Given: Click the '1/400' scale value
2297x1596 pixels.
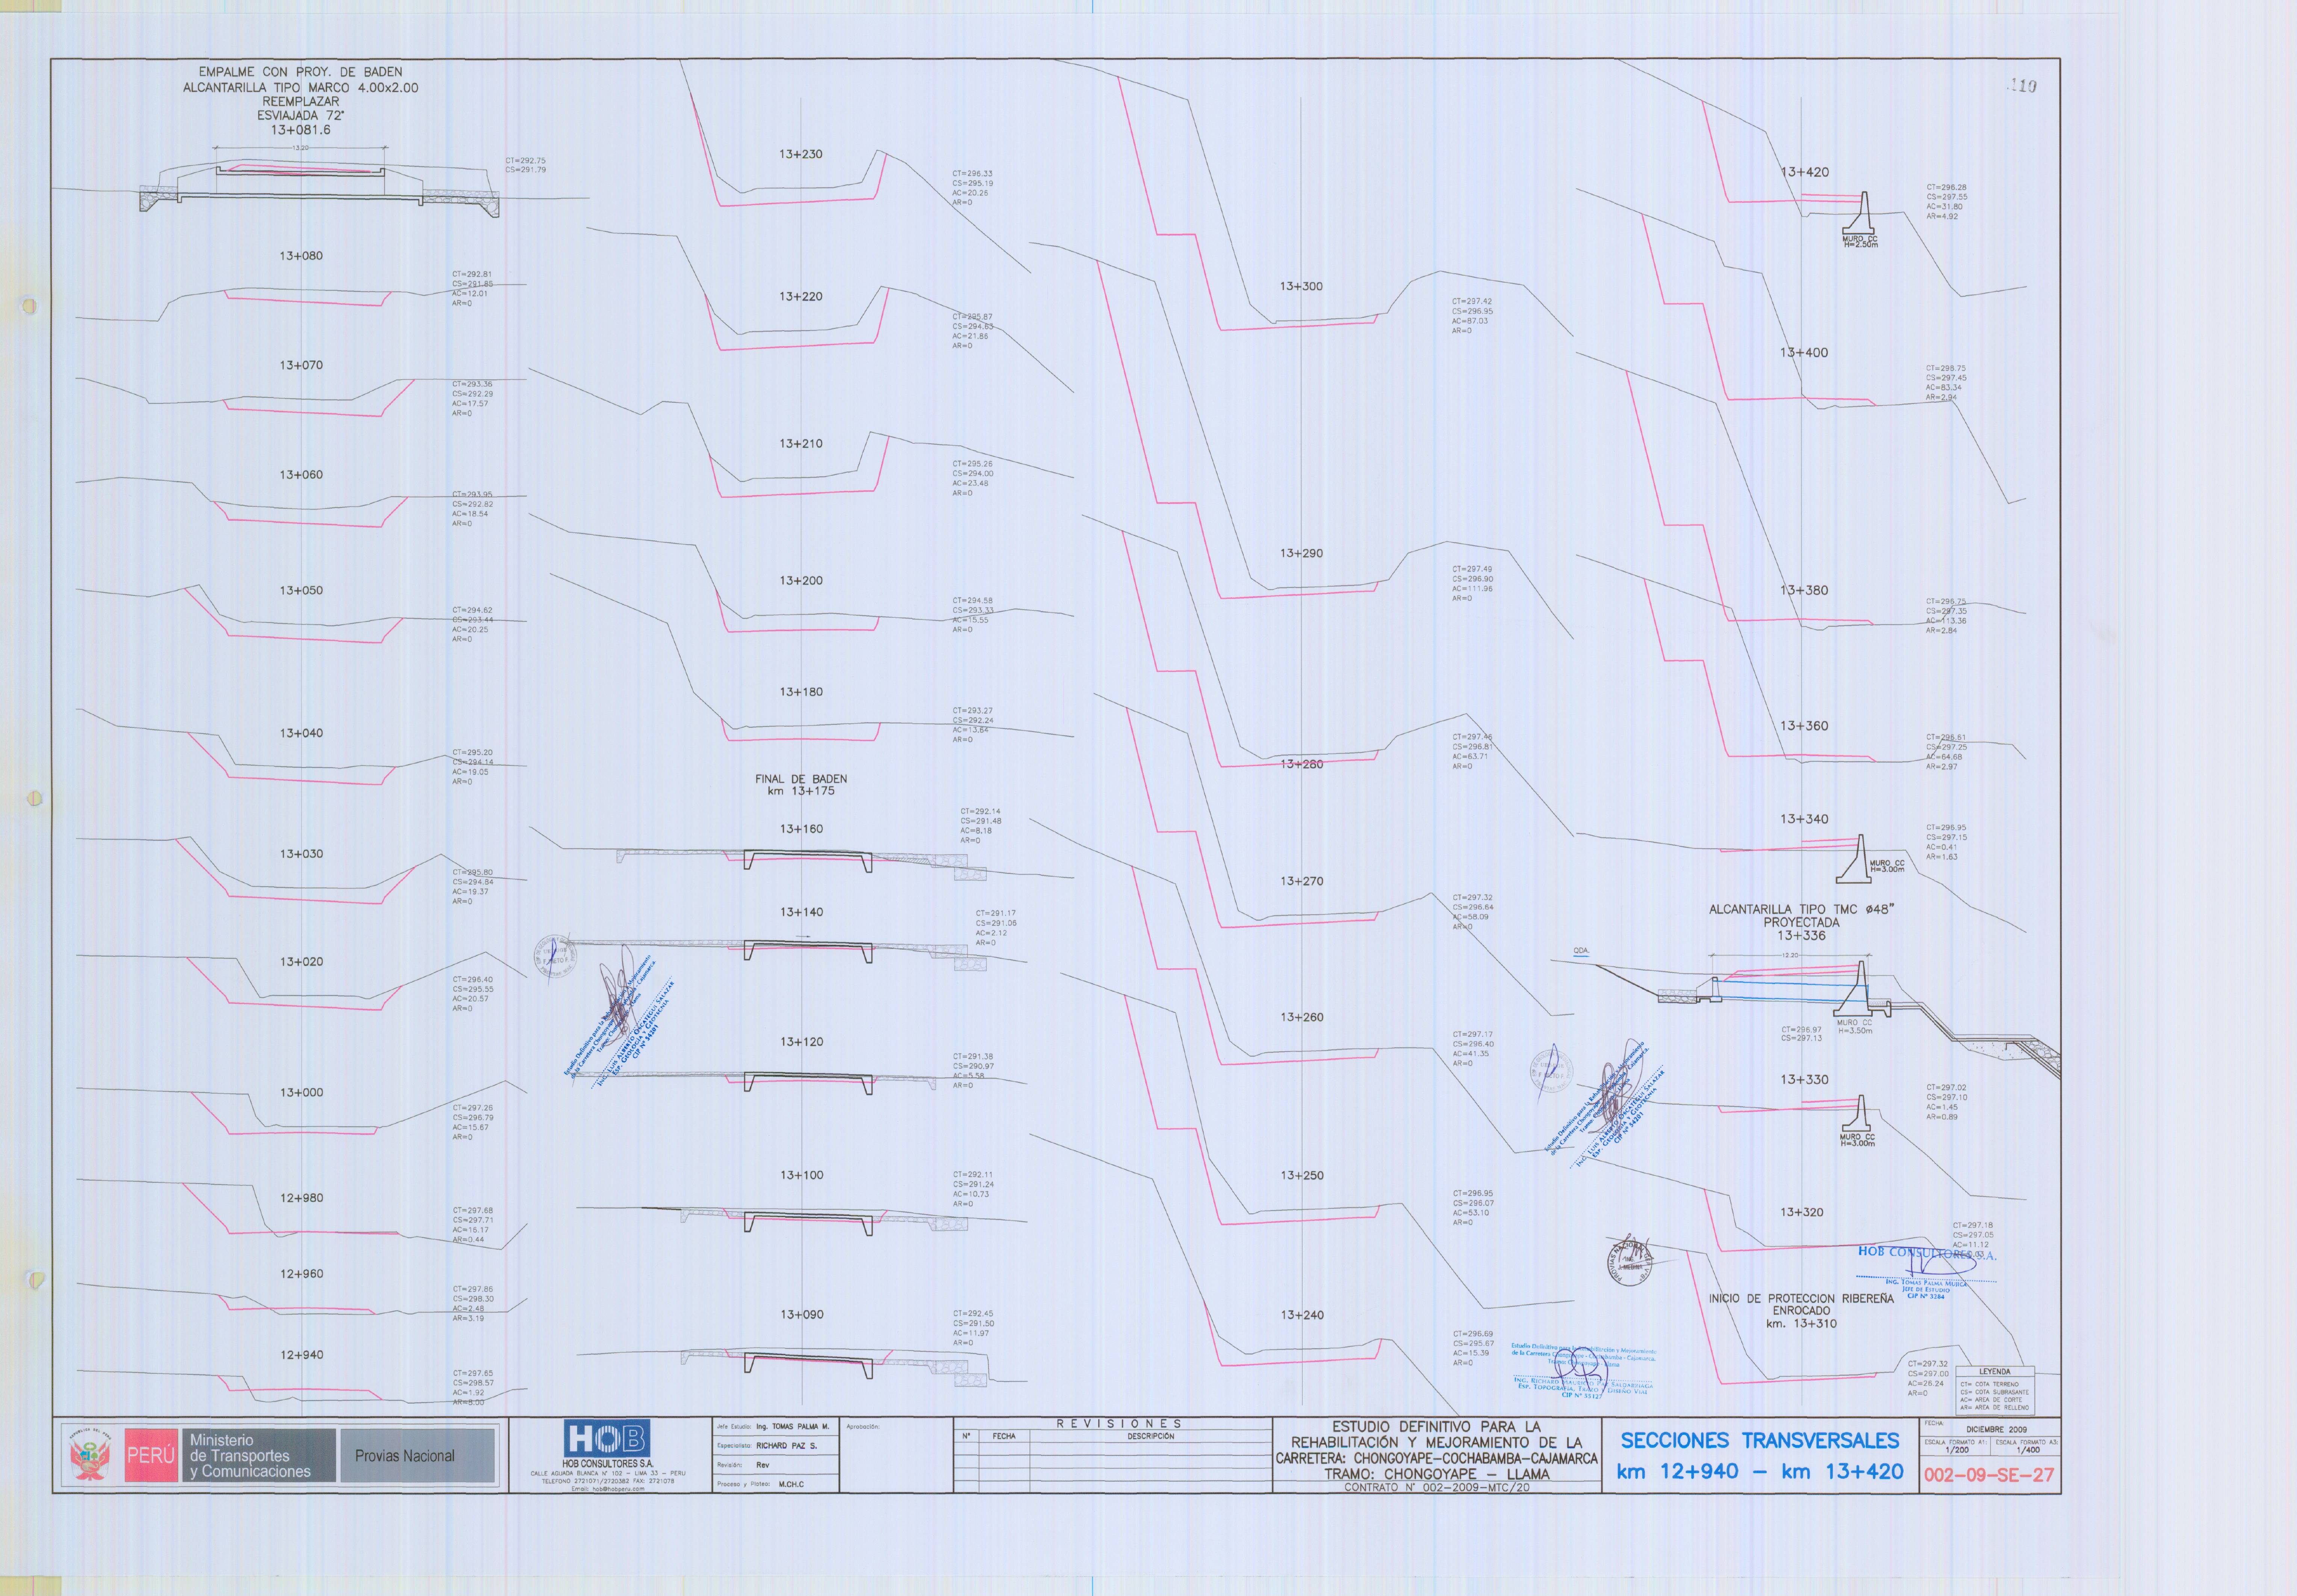Looking at the screenshot, I should coord(2028,1450).
